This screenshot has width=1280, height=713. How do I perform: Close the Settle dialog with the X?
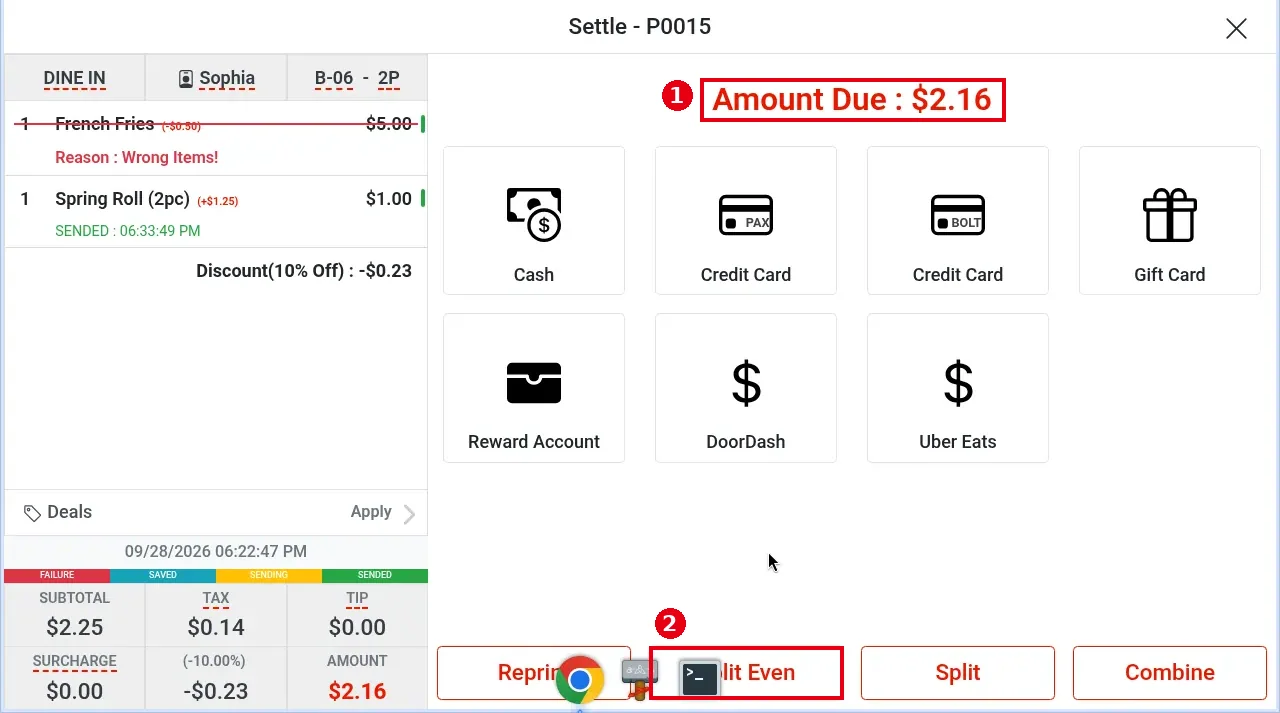point(1236,28)
